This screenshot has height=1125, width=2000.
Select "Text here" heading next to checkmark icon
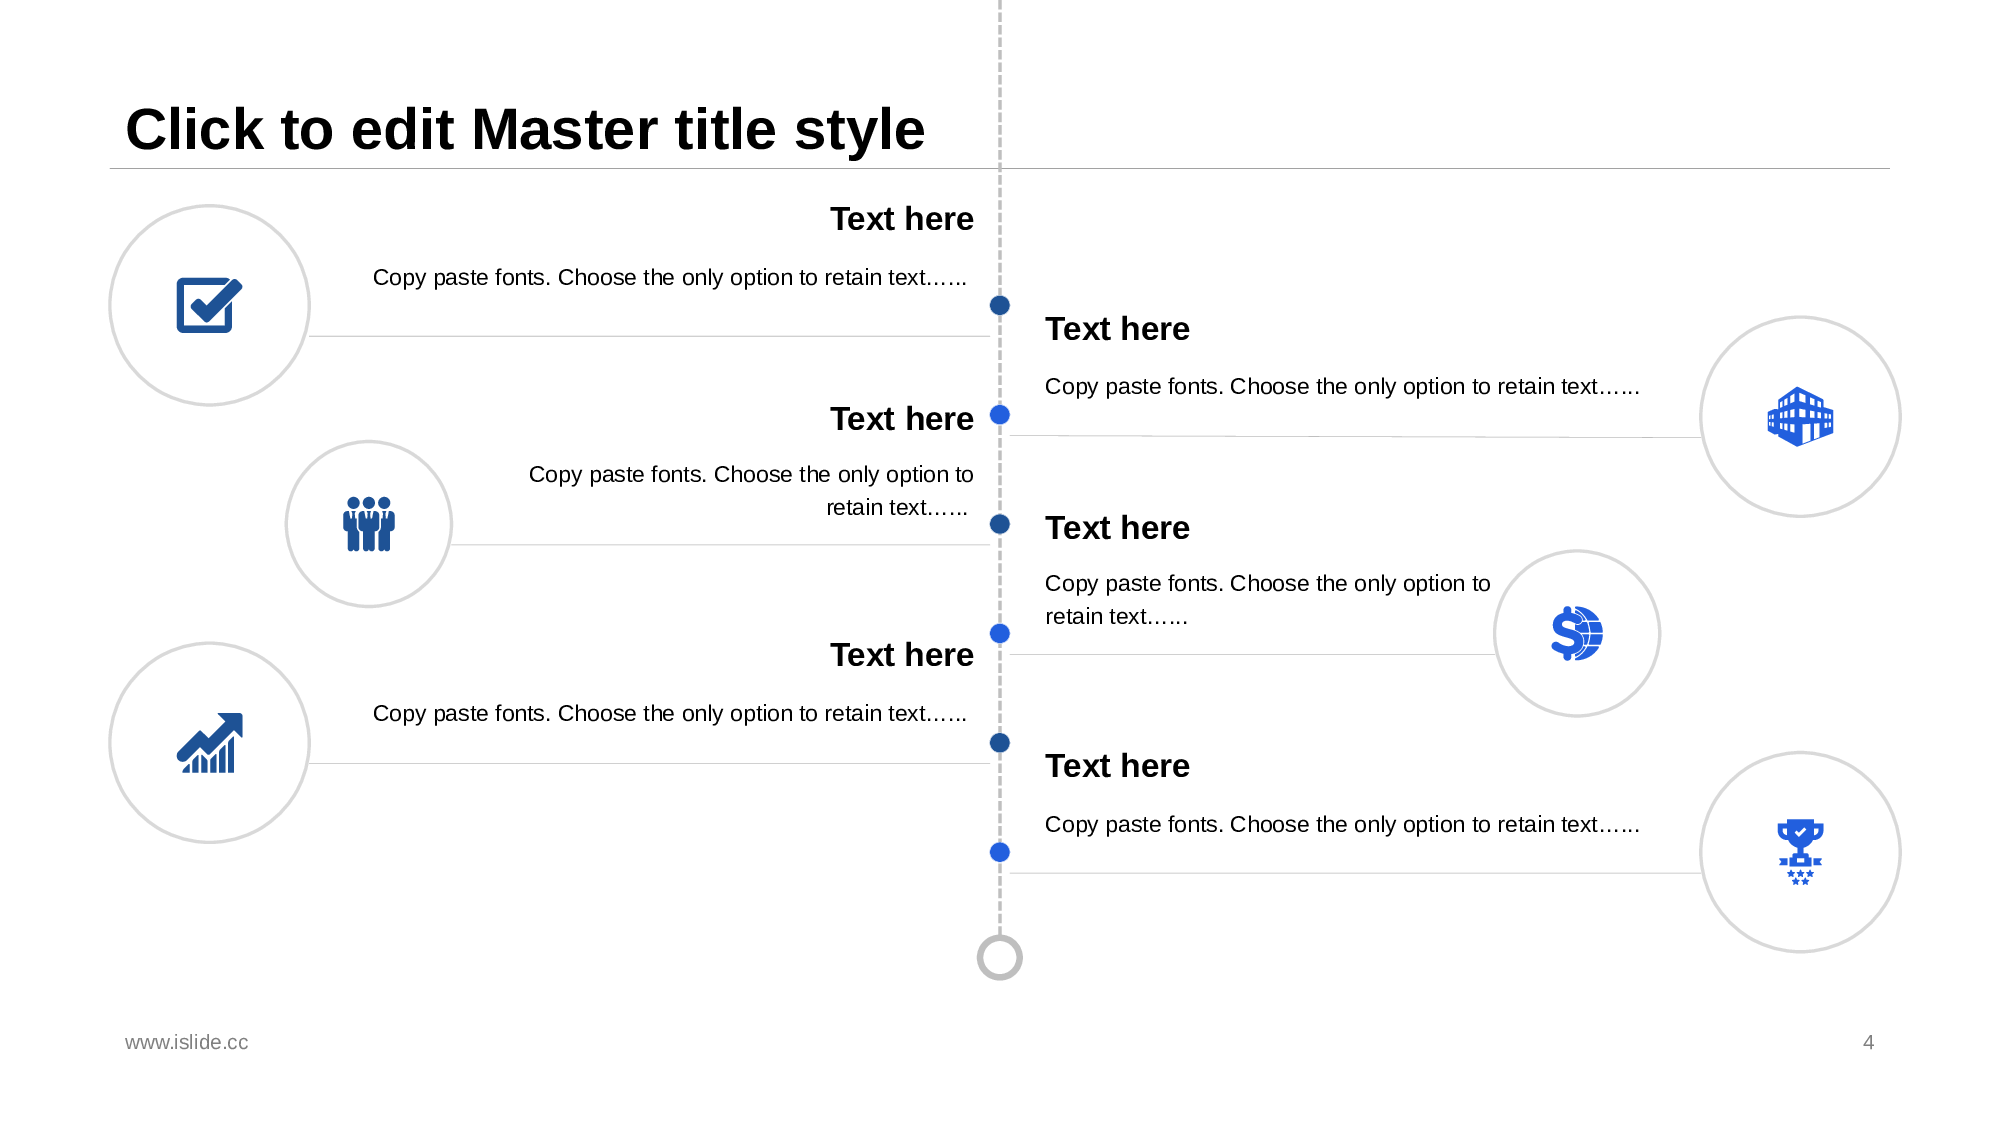[x=901, y=219]
